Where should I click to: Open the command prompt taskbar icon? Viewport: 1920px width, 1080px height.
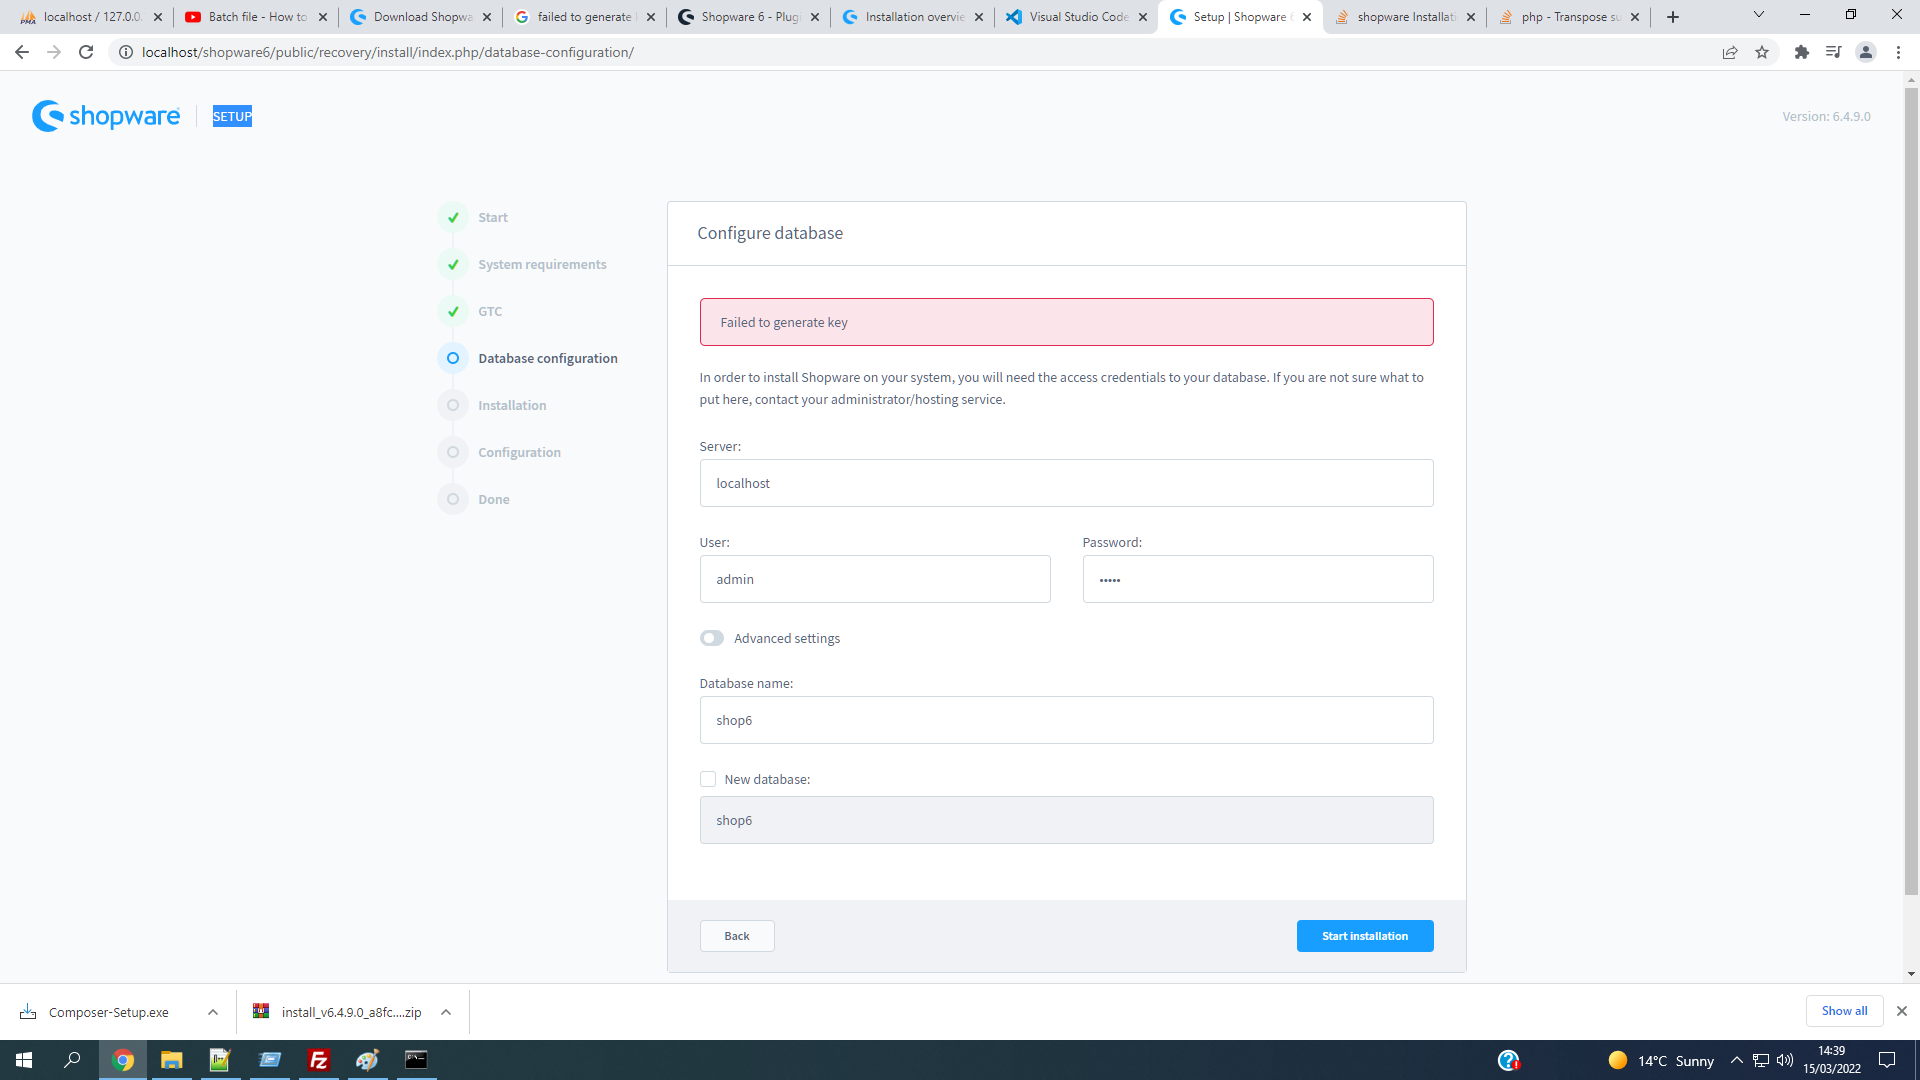[x=416, y=1060]
